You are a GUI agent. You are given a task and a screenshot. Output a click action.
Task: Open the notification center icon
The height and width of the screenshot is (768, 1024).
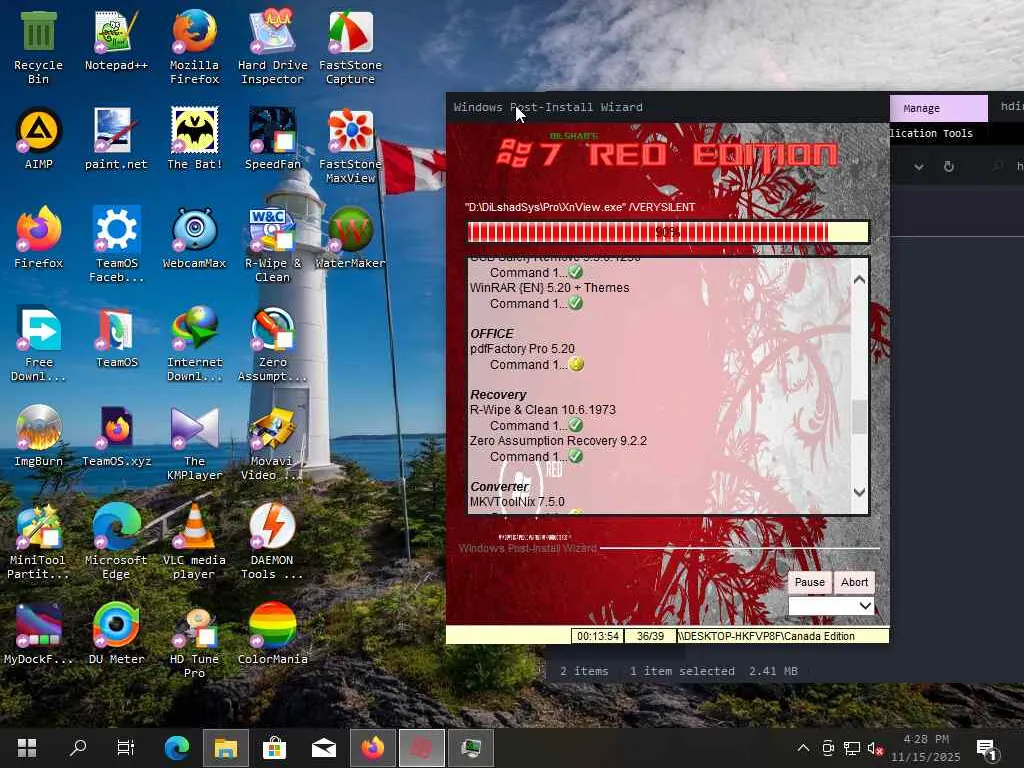pos(987,750)
